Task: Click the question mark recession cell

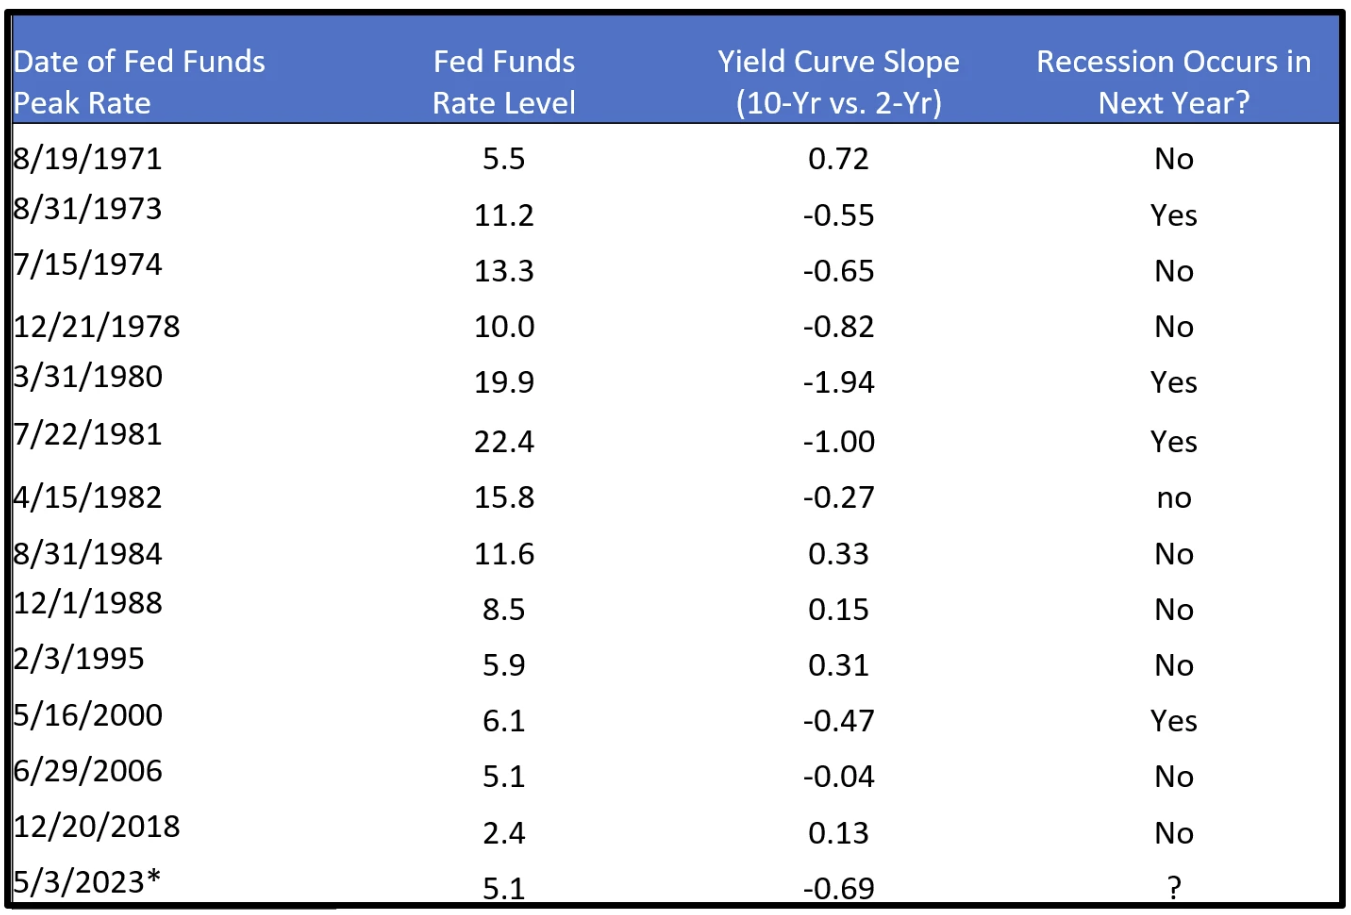Action: click(1173, 886)
